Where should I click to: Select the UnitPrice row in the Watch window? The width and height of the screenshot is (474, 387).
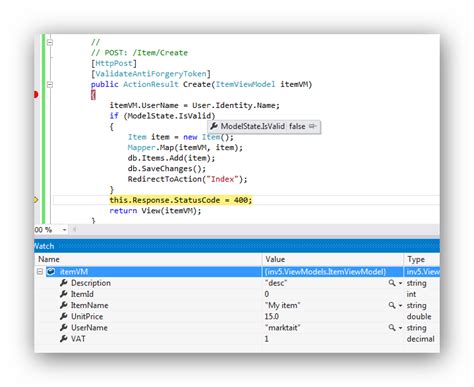237,316
